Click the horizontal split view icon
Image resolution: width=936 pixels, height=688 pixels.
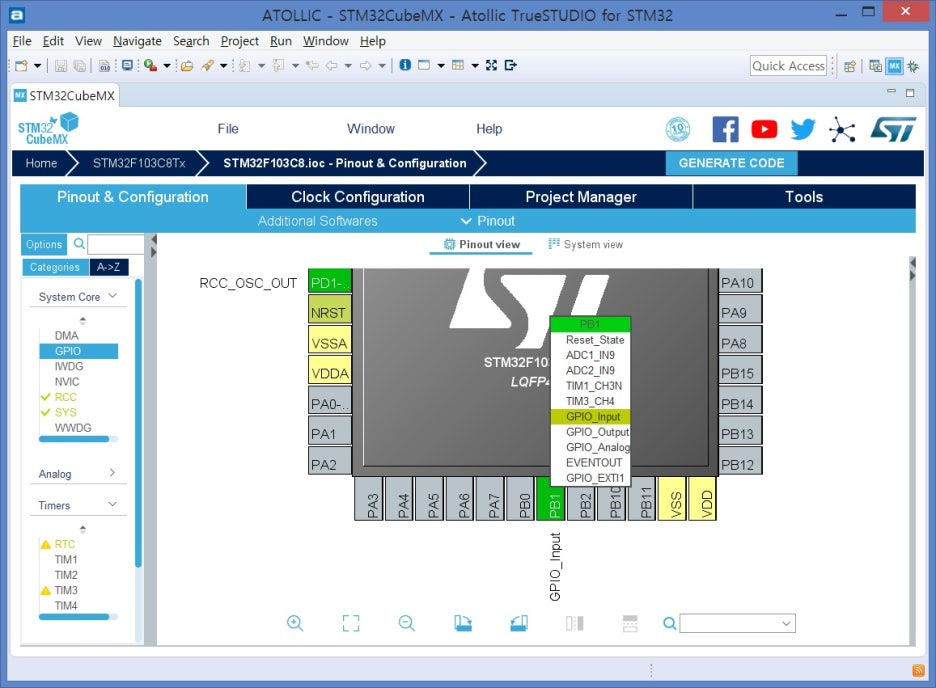[x=630, y=623]
